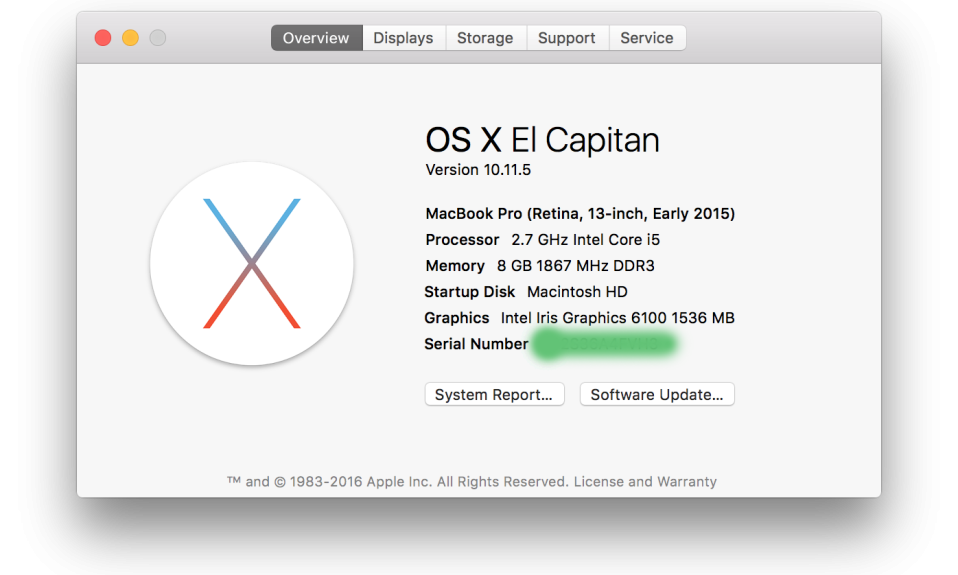Click the OS X El Capitan heading
Screen dimensions: 958x575
[x=542, y=140]
